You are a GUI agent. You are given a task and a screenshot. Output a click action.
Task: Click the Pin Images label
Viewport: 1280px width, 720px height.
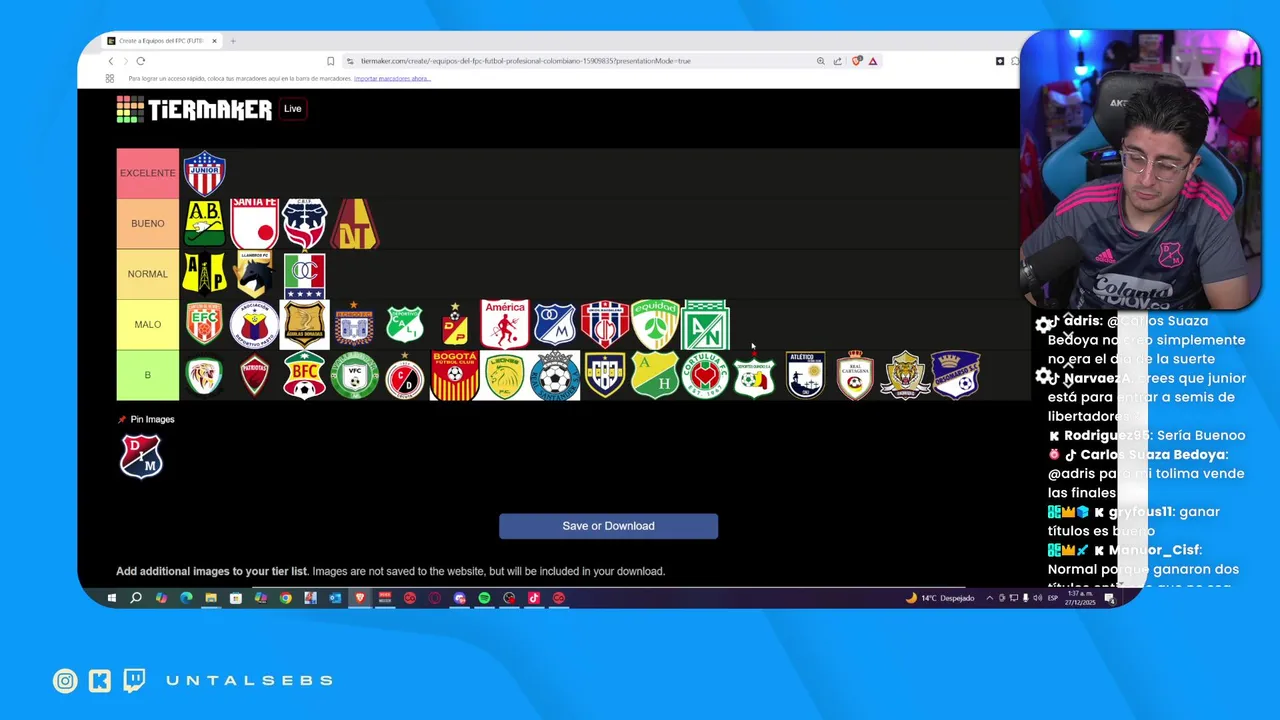coord(152,419)
